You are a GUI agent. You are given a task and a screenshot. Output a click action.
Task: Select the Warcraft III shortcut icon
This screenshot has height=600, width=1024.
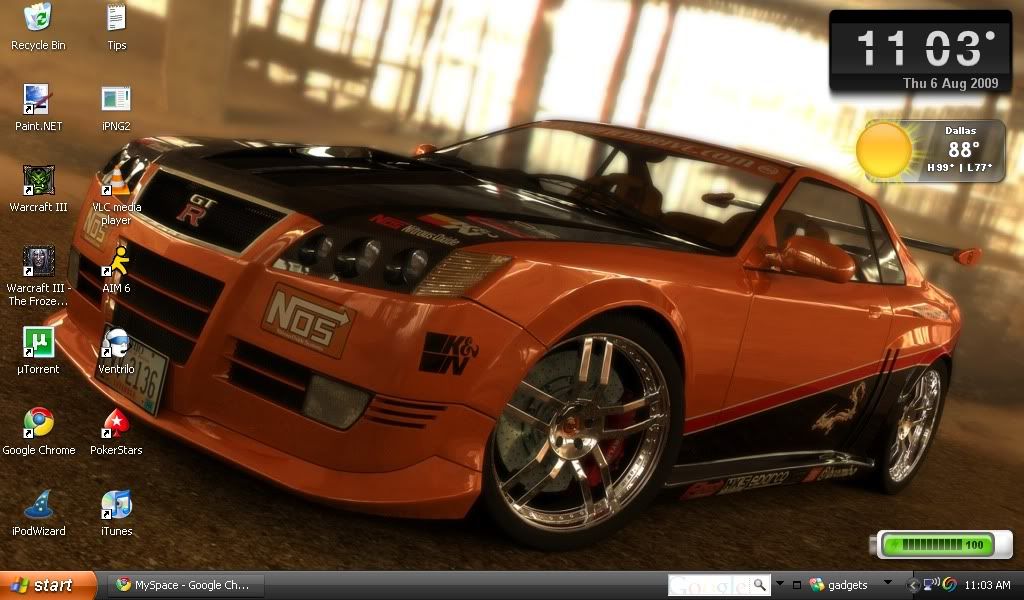pos(38,180)
